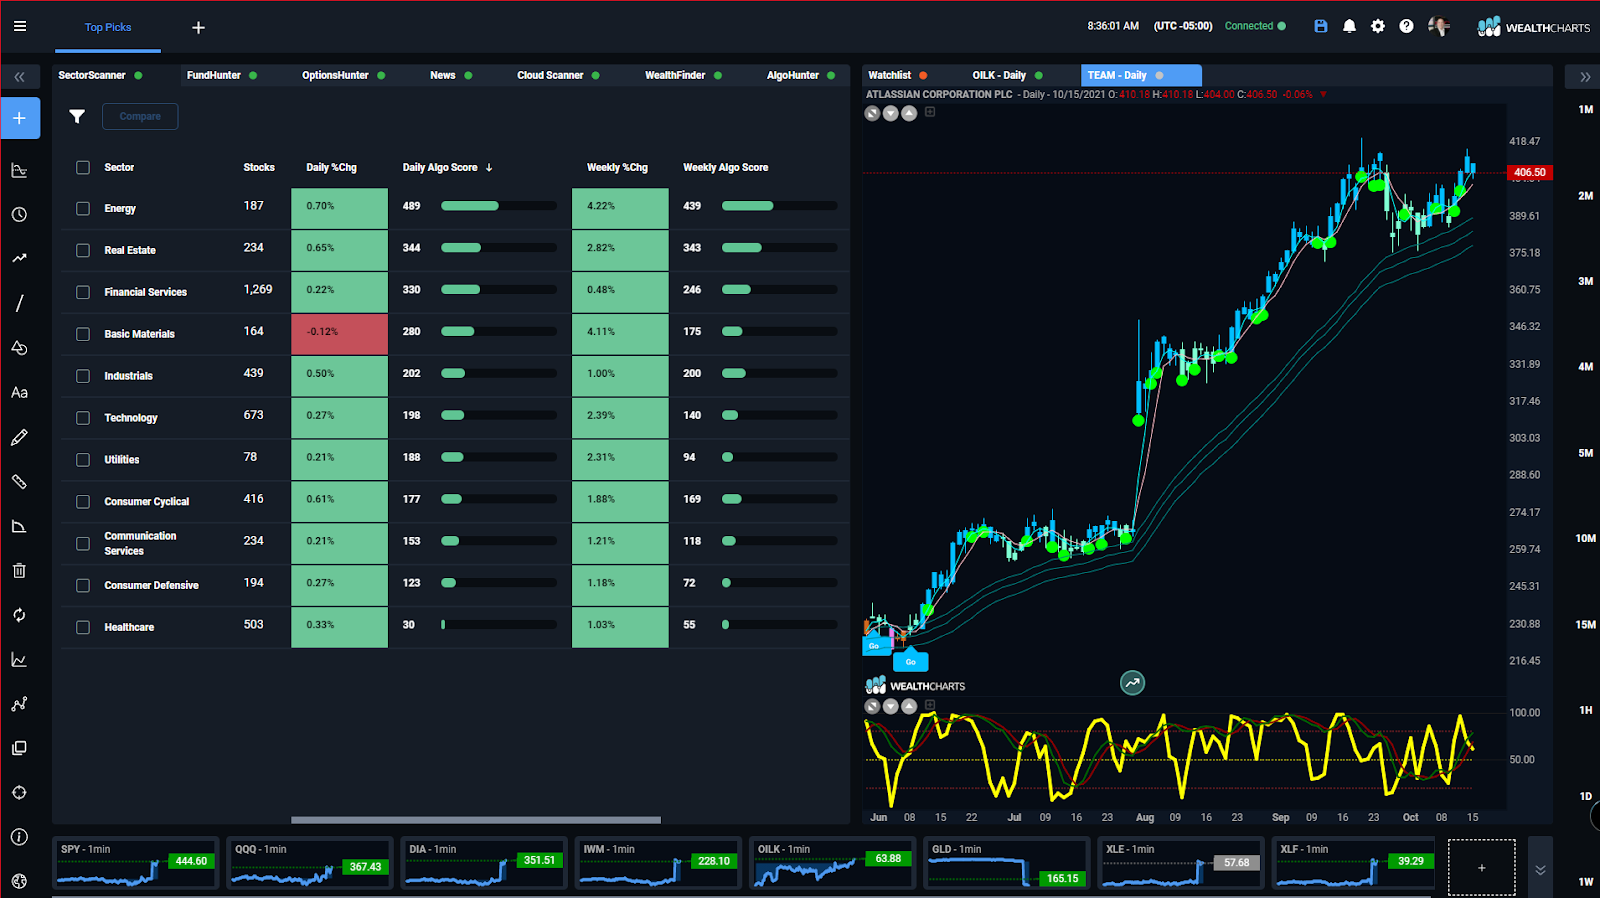
Task: Click Energy's Daily Algo Score bar
Action: [x=499, y=206]
